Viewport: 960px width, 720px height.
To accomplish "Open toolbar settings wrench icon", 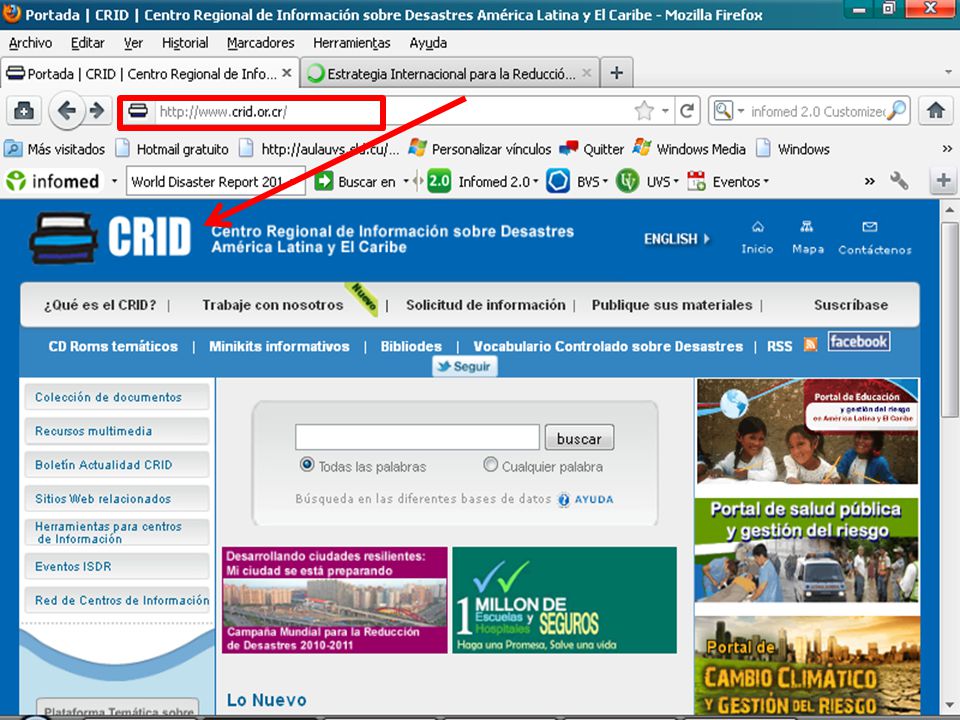I will (899, 181).
